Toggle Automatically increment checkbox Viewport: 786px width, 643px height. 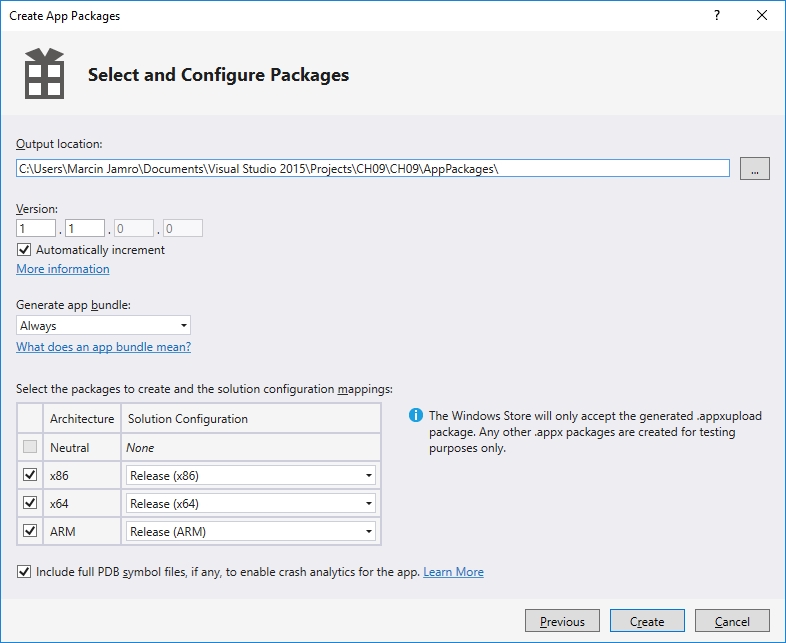pyautogui.click(x=24, y=250)
